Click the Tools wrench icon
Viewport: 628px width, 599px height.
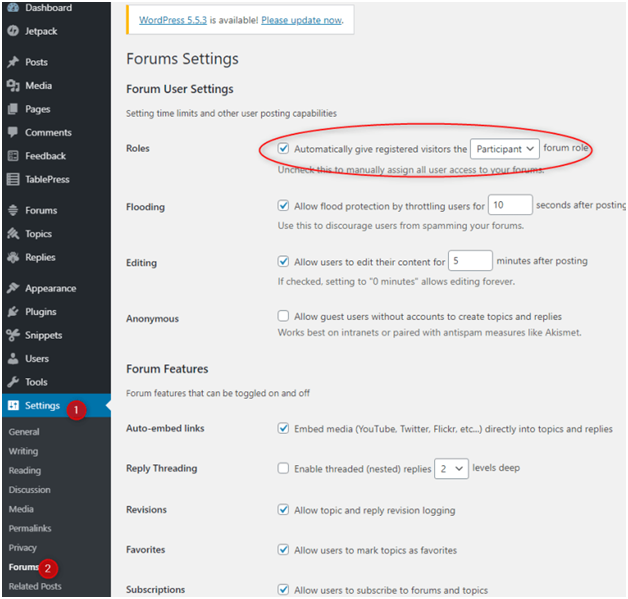[x=13, y=382]
